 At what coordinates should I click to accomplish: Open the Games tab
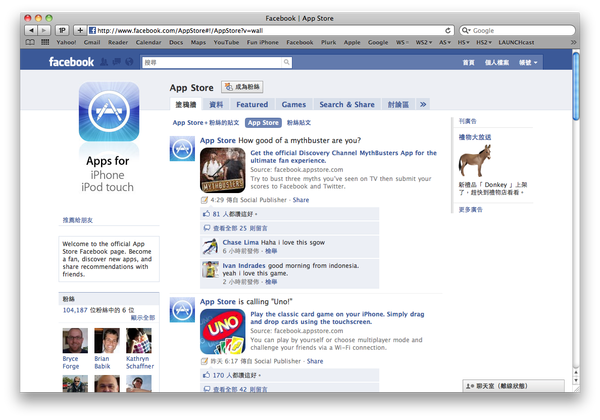294,104
